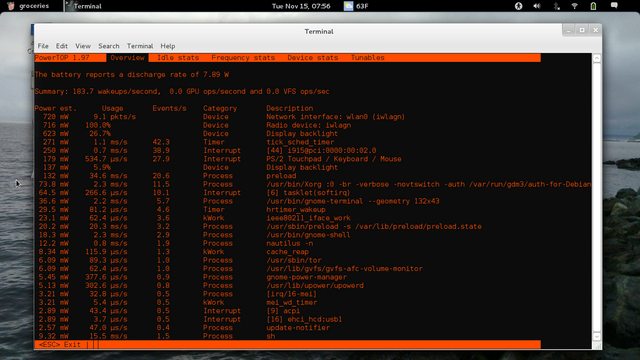Select the Overview tab in PowerTOP

127,58
